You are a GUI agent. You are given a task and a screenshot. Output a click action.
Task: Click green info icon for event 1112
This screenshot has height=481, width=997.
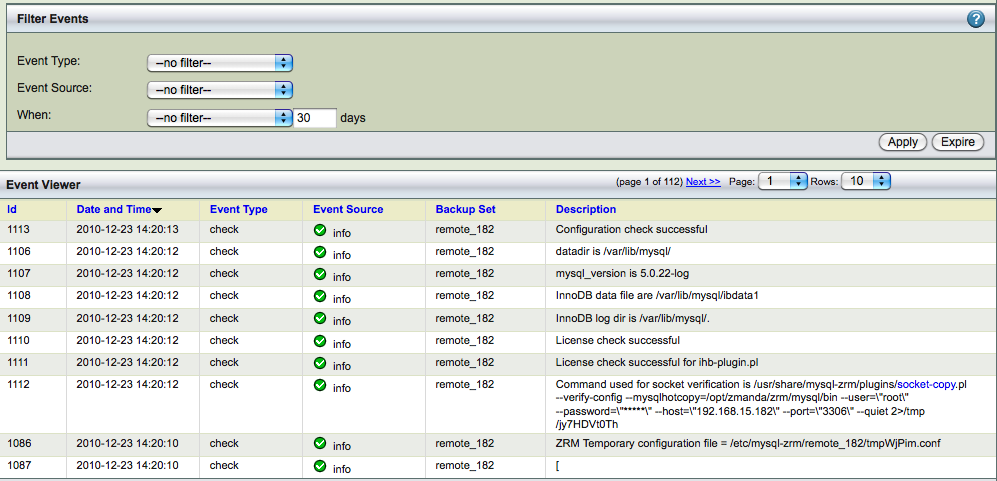click(320, 385)
